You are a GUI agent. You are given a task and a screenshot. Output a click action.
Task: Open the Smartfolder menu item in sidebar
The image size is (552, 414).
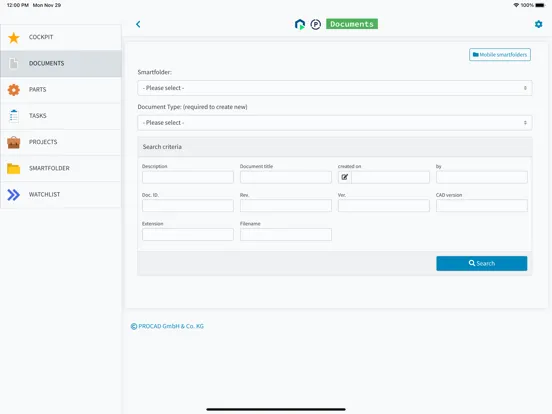pos(61,168)
